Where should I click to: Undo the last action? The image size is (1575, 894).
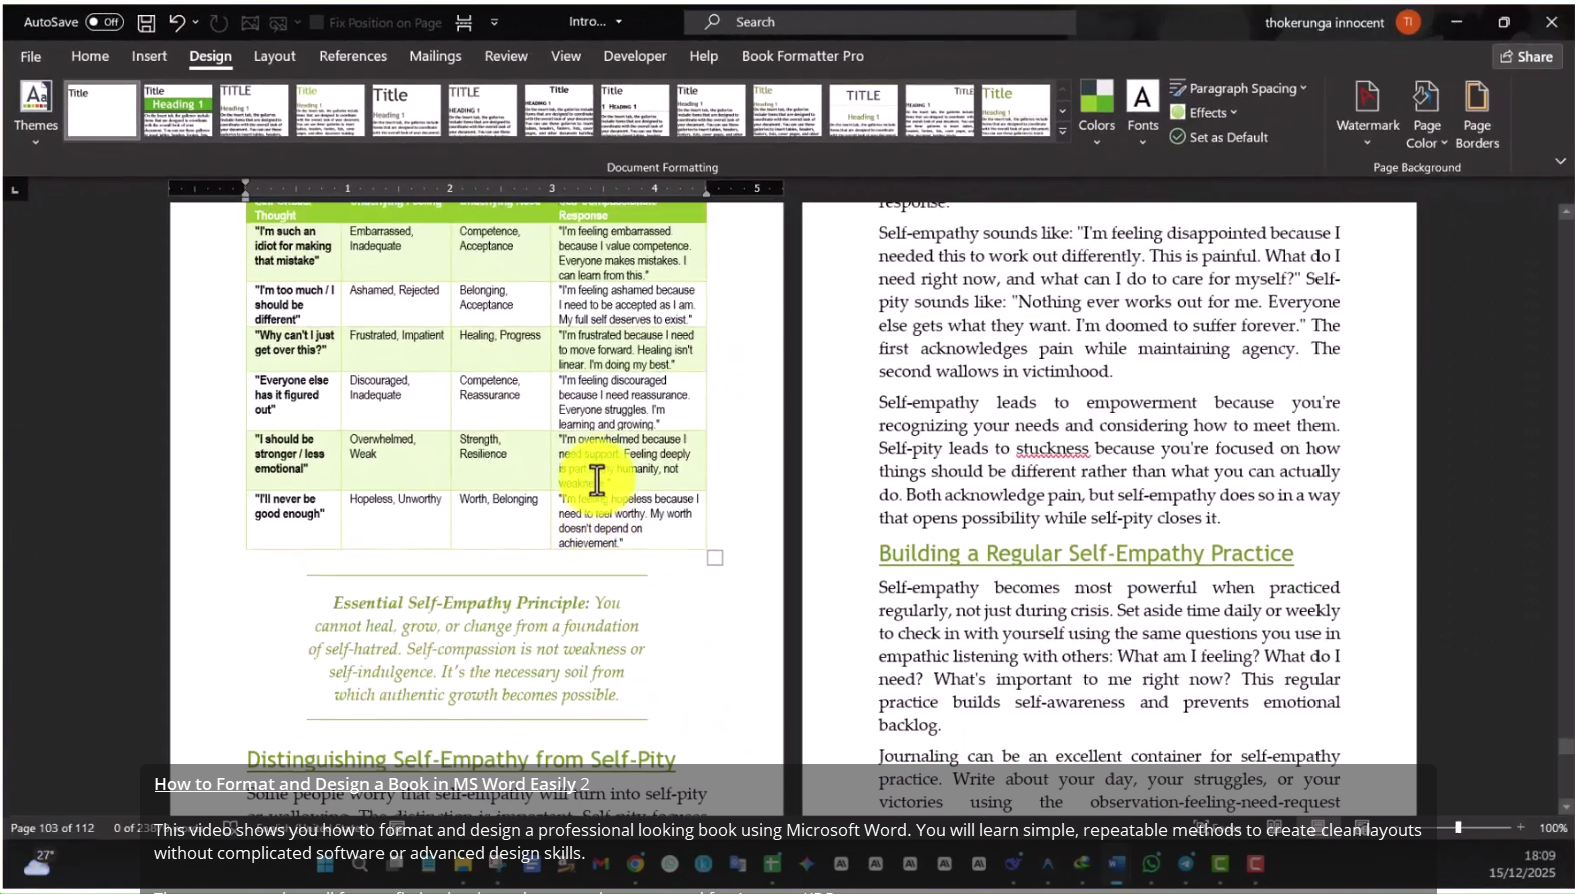(177, 22)
